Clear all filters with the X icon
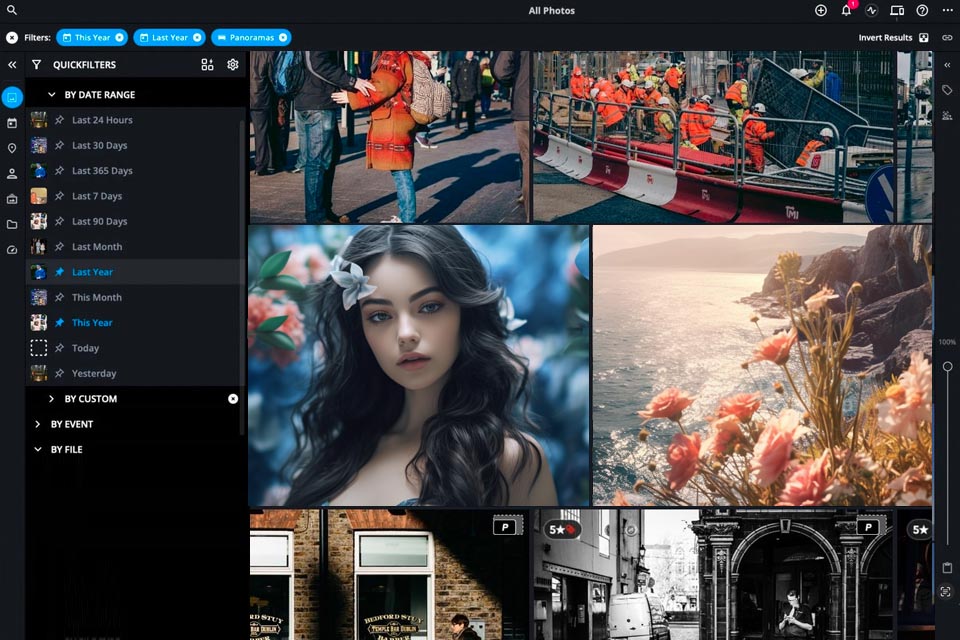960x640 pixels. pos(12,37)
